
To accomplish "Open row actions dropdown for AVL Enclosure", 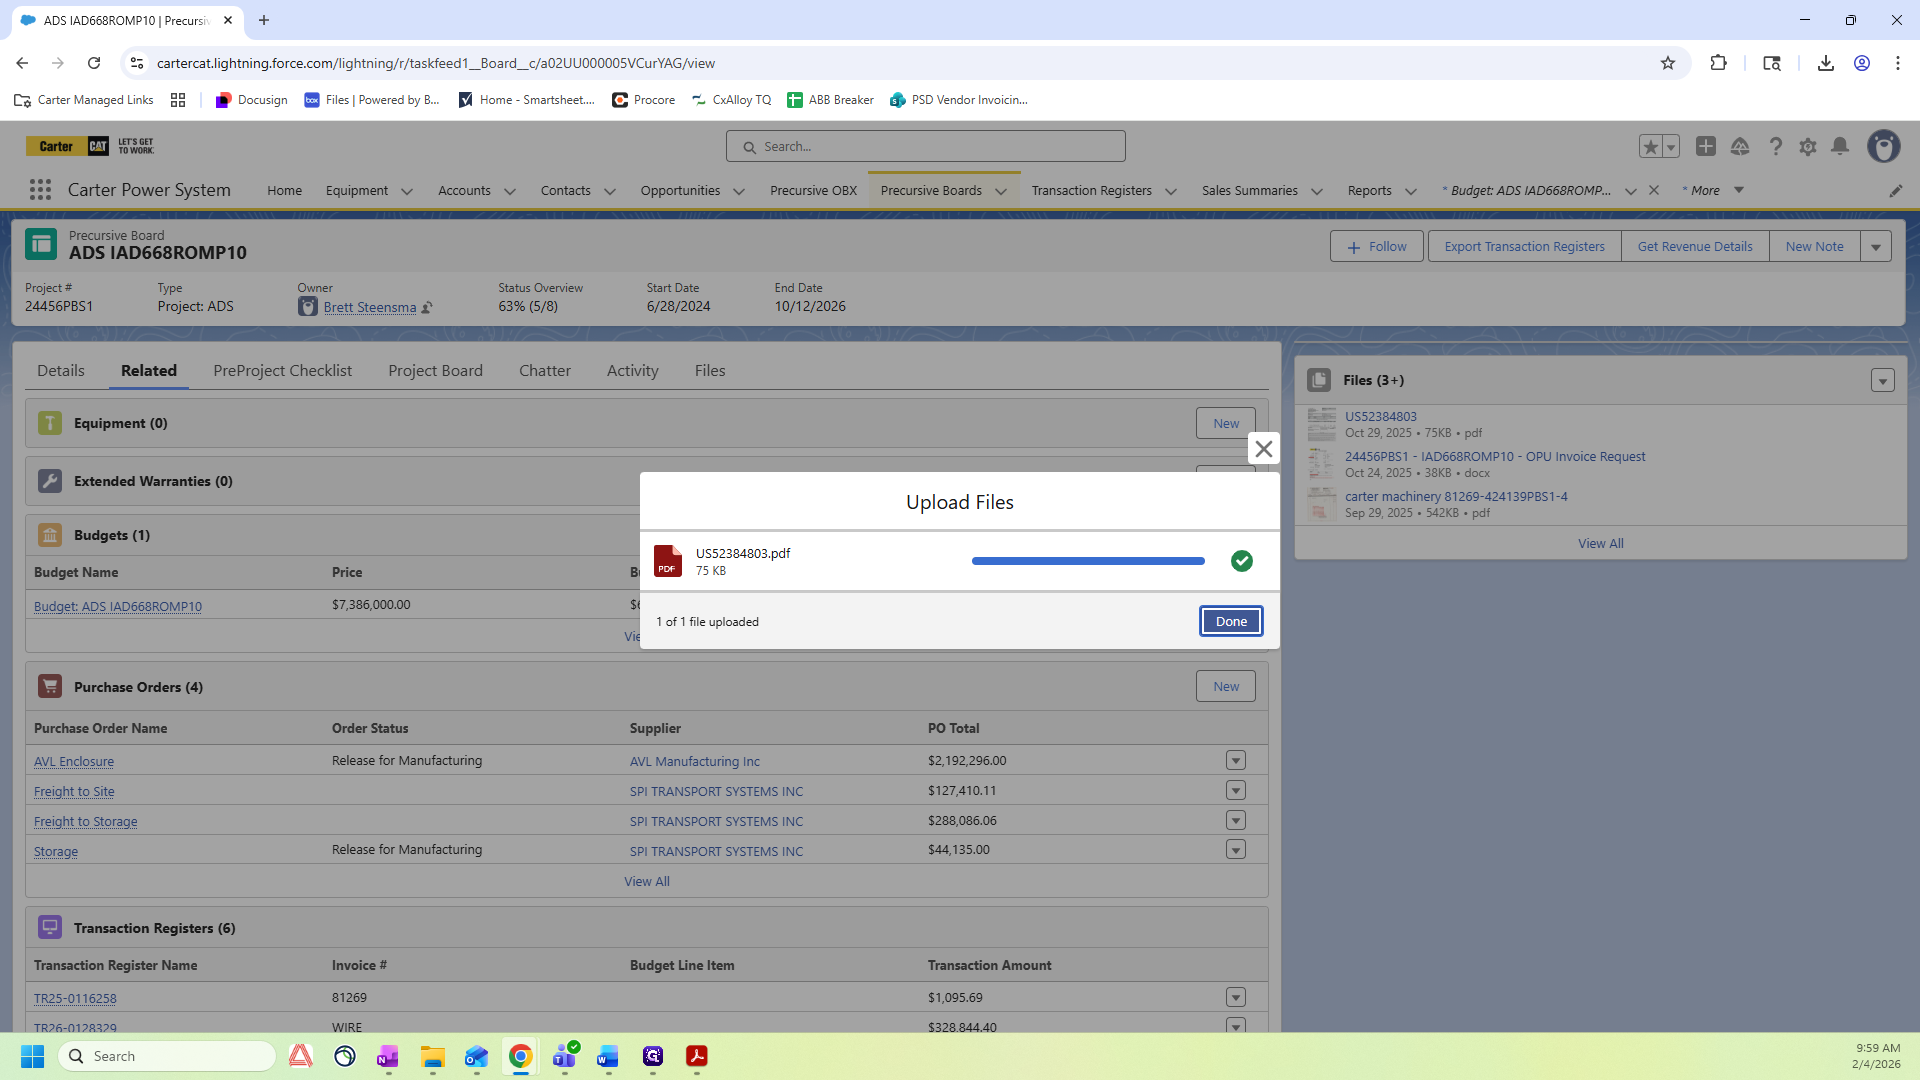I will coord(1236,761).
